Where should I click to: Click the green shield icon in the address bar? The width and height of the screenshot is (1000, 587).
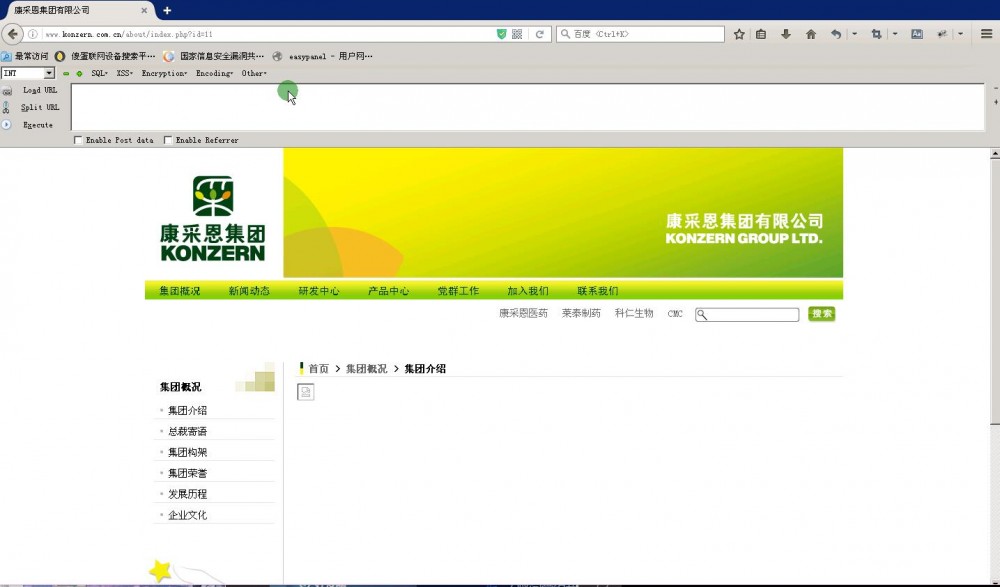coord(501,34)
